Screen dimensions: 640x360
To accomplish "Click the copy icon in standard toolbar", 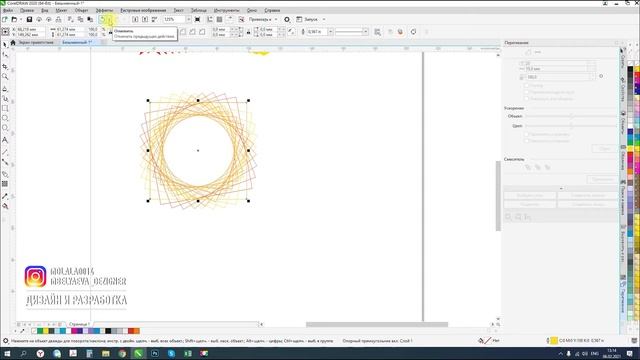I will click(80, 19).
